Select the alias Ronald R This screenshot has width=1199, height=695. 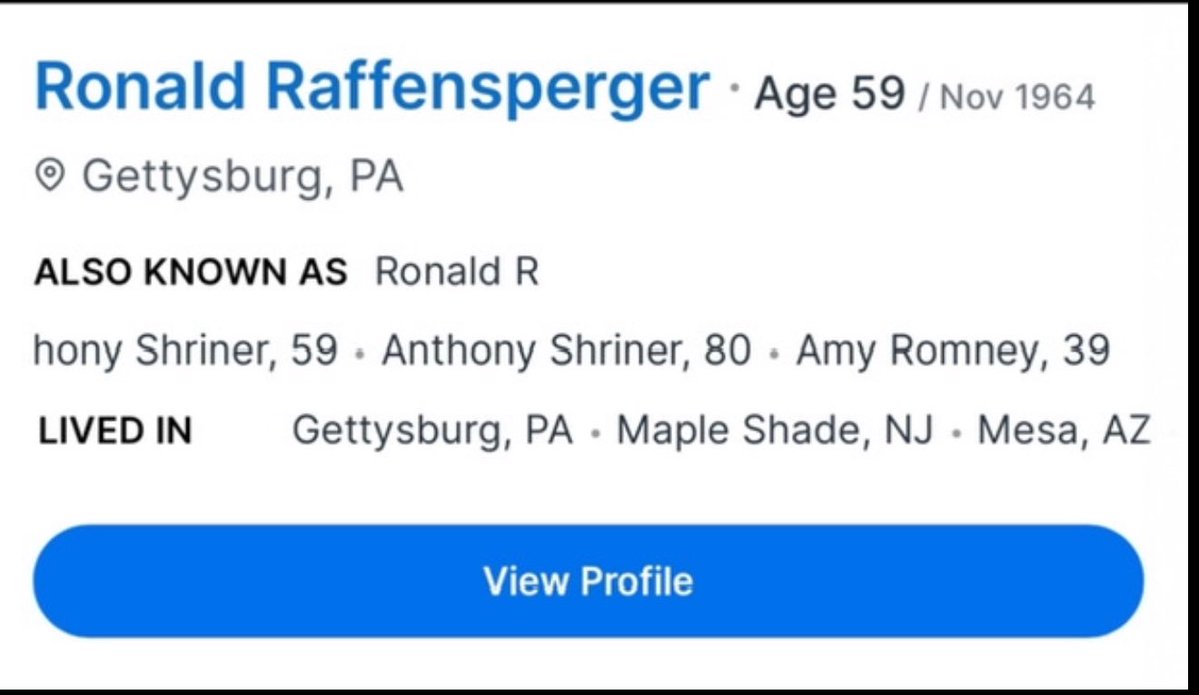(x=457, y=272)
